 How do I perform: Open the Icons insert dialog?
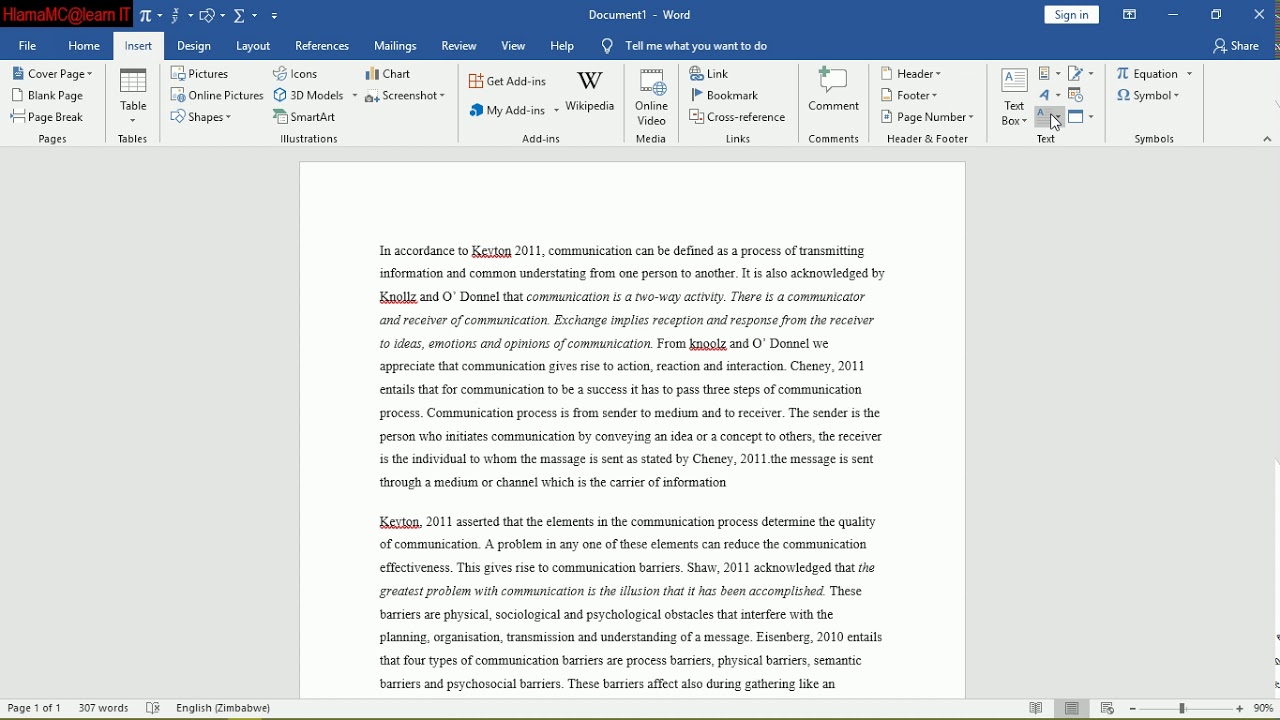click(296, 74)
